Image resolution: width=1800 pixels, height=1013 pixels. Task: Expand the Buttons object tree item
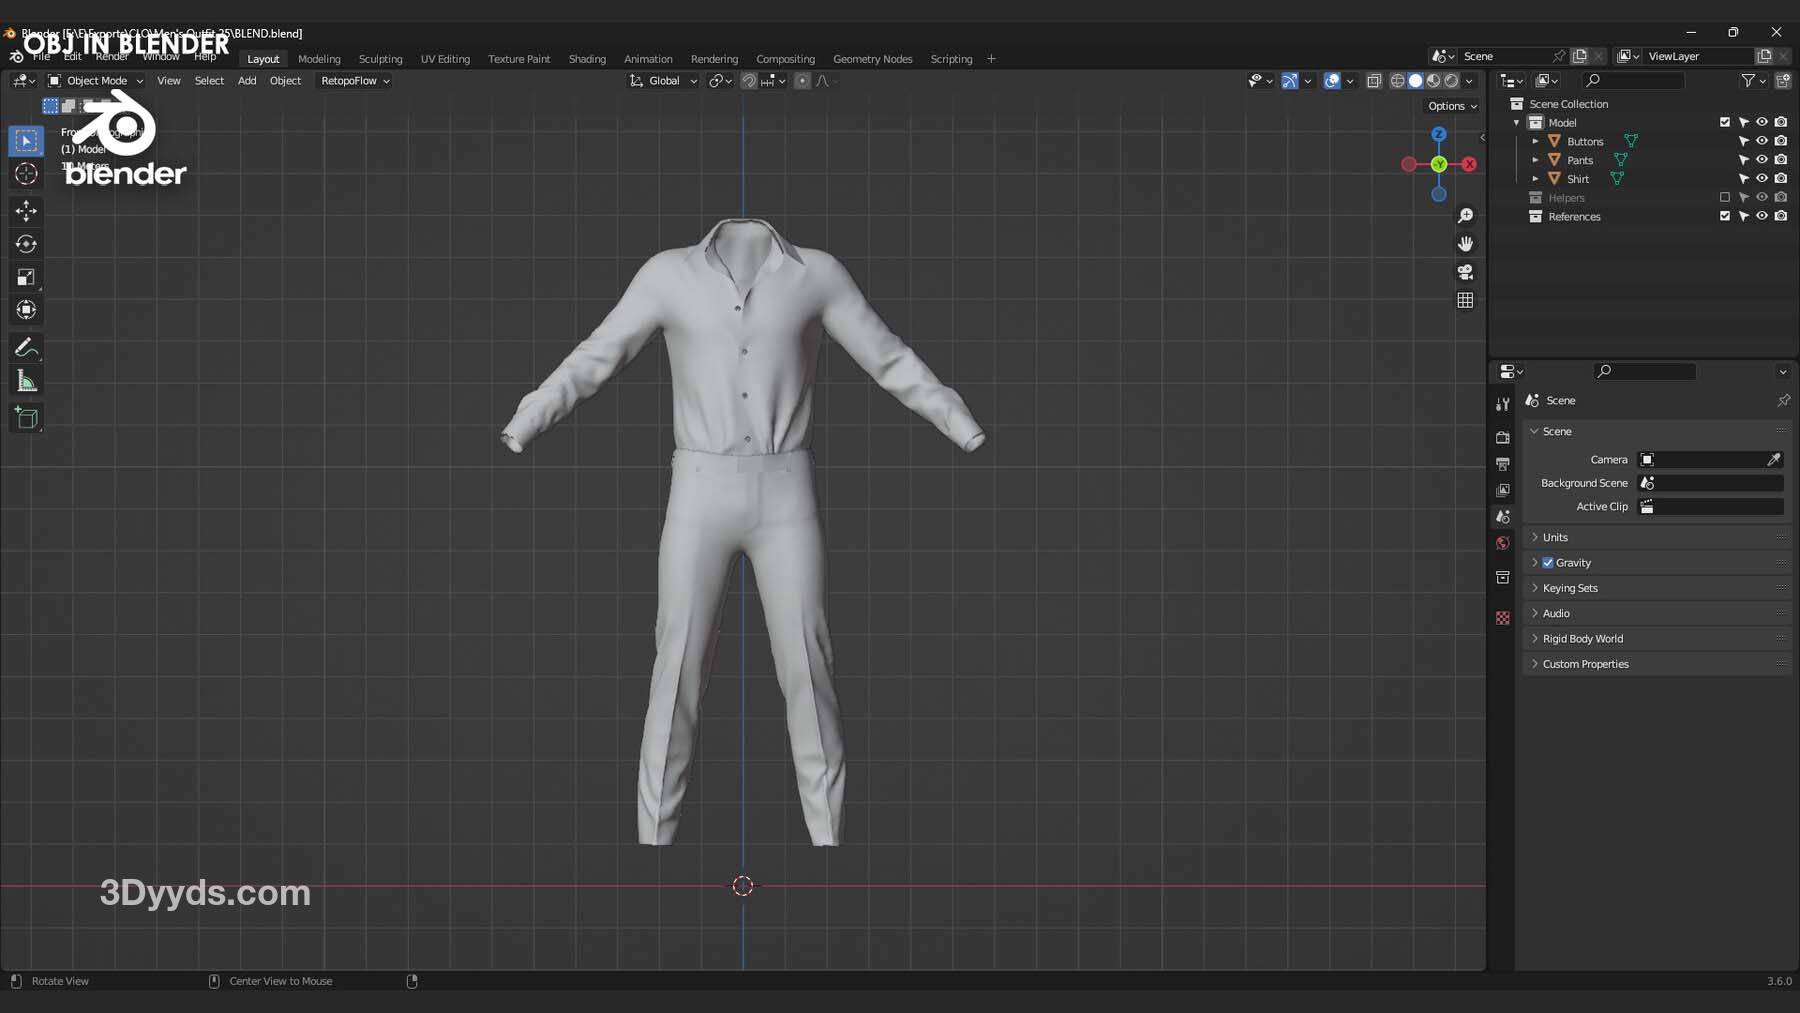click(1536, 142)
